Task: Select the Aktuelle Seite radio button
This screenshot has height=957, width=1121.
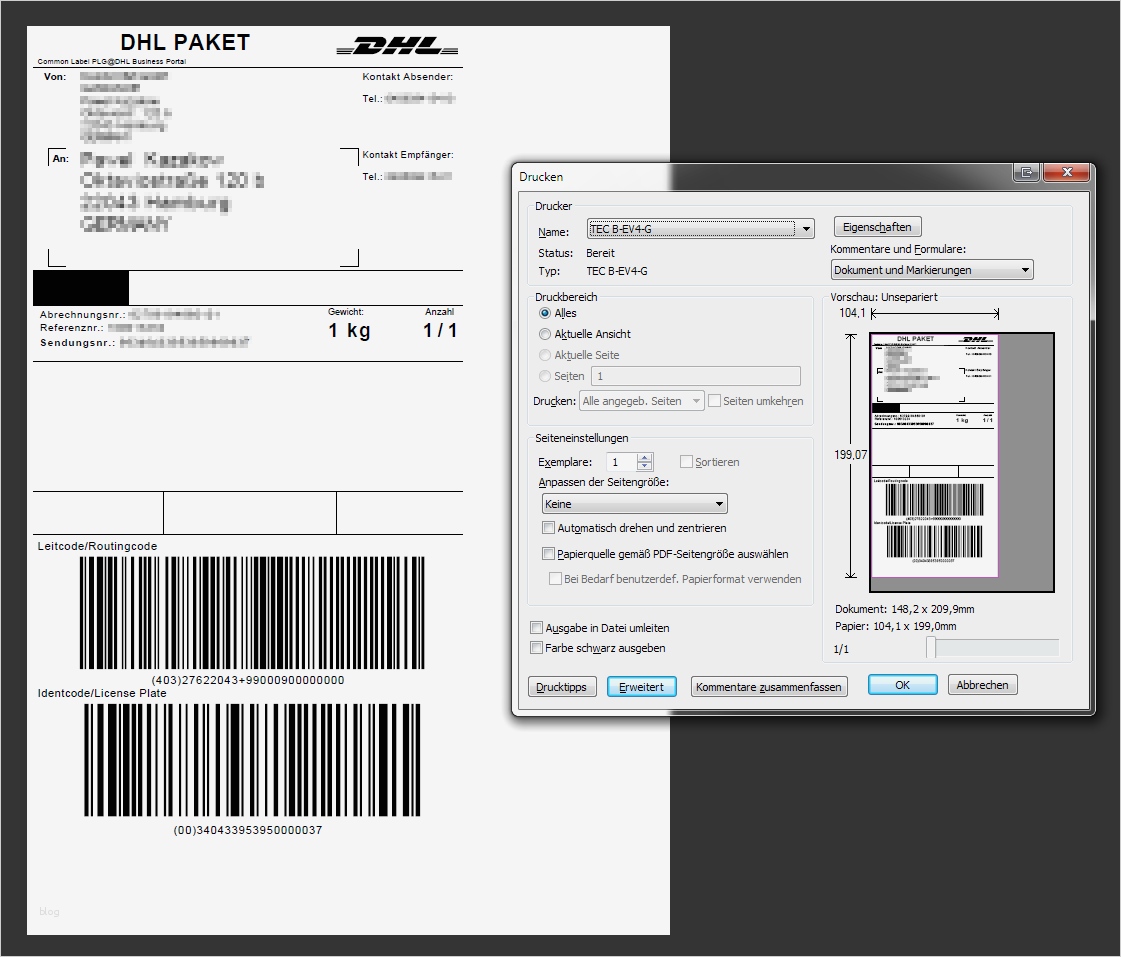Action: (545, 355)
